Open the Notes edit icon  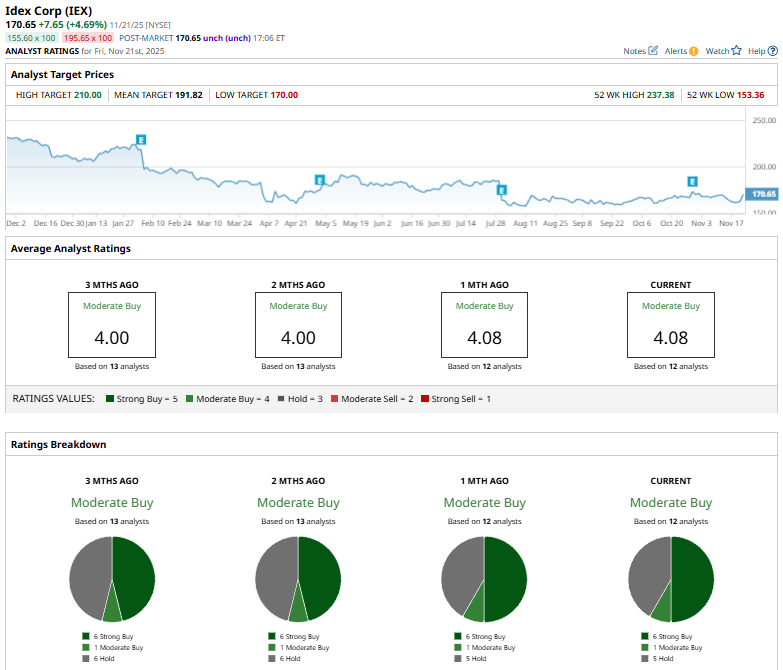(x=653, y=50)
